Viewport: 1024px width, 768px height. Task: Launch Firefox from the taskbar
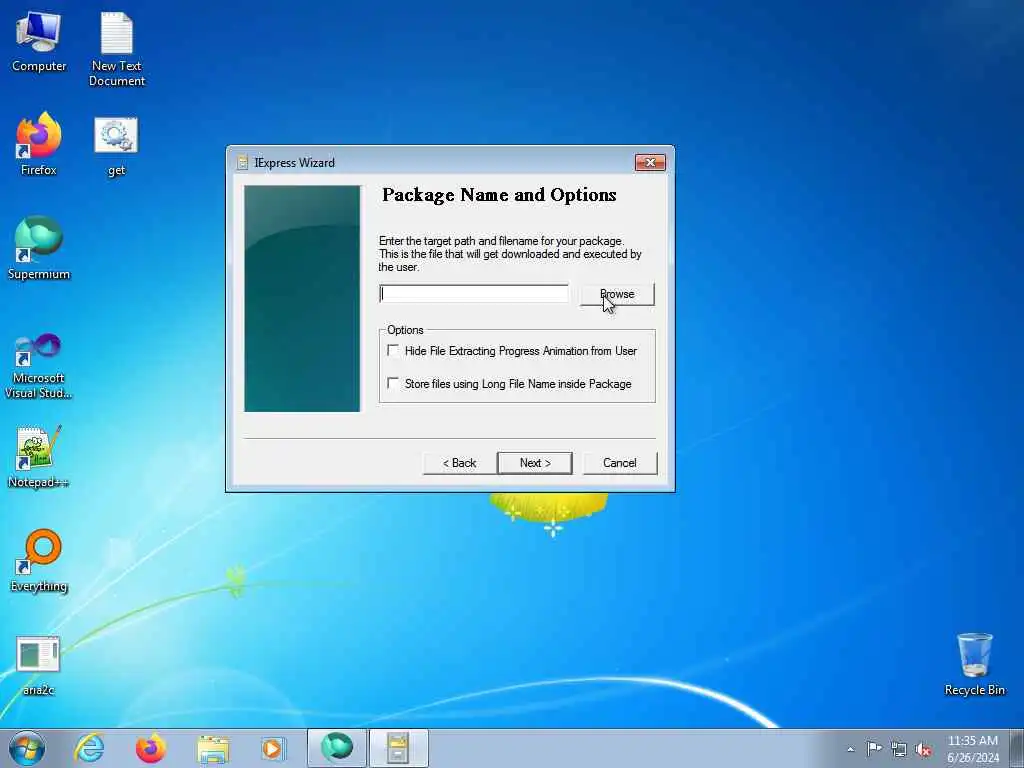(151, 748)
